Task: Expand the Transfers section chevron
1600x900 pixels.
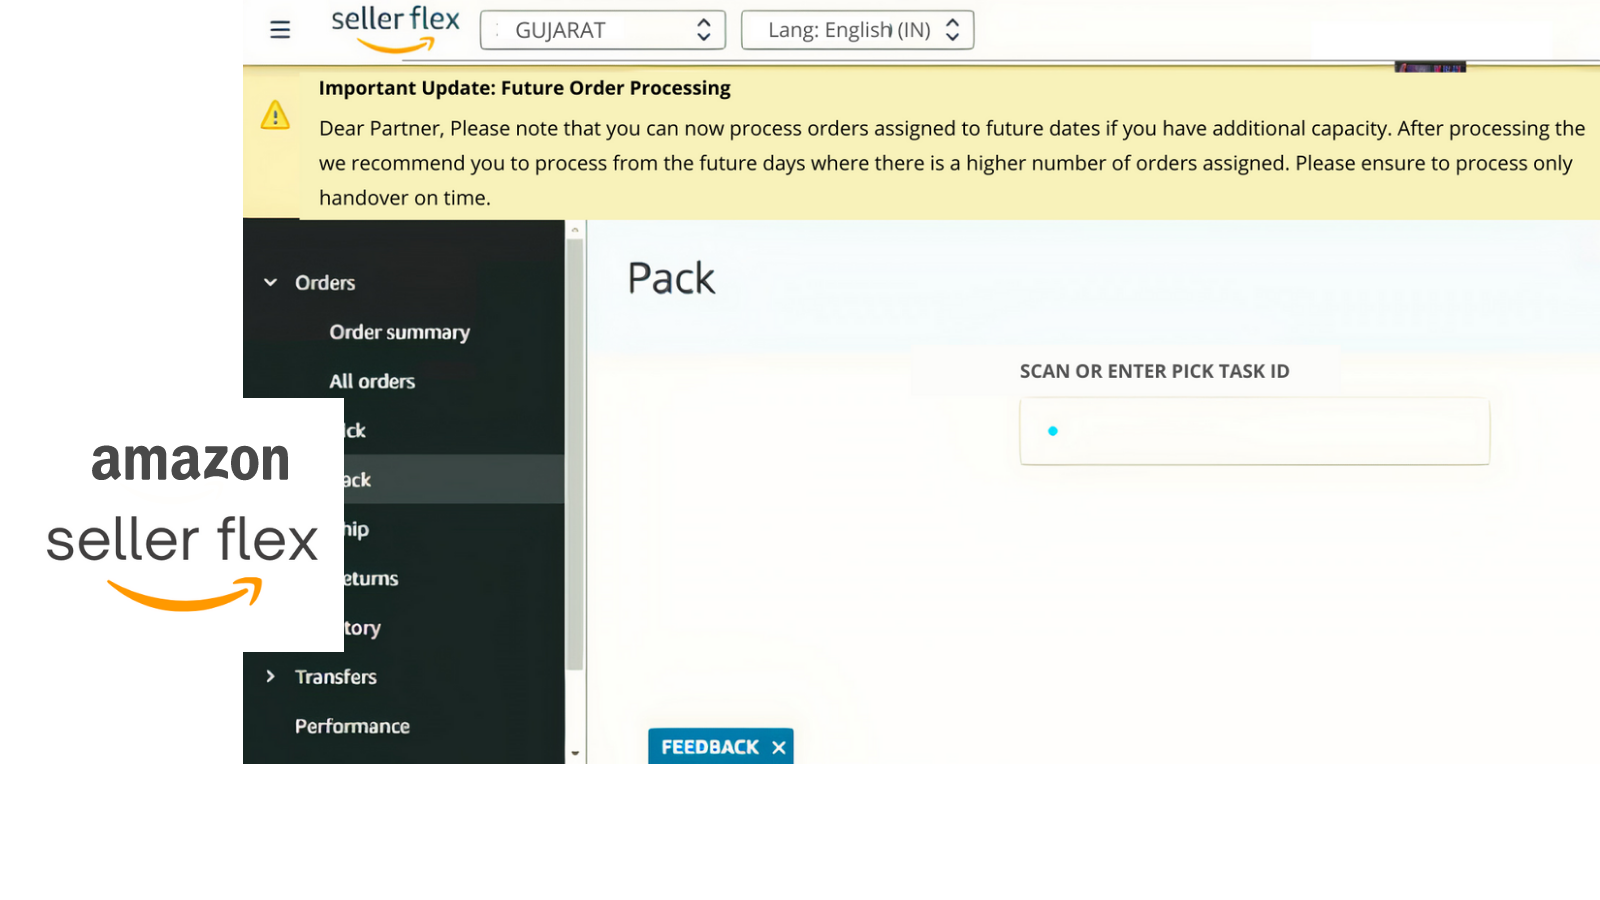Action: (270, 677)
